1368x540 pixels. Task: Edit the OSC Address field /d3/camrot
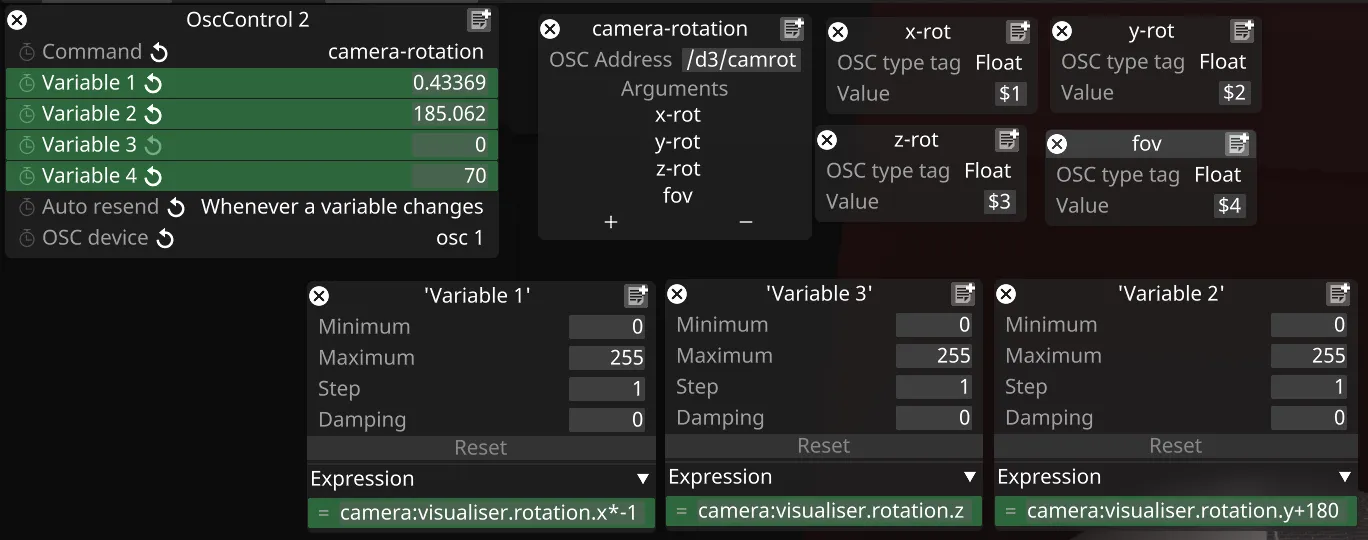(x=741, y=60)
